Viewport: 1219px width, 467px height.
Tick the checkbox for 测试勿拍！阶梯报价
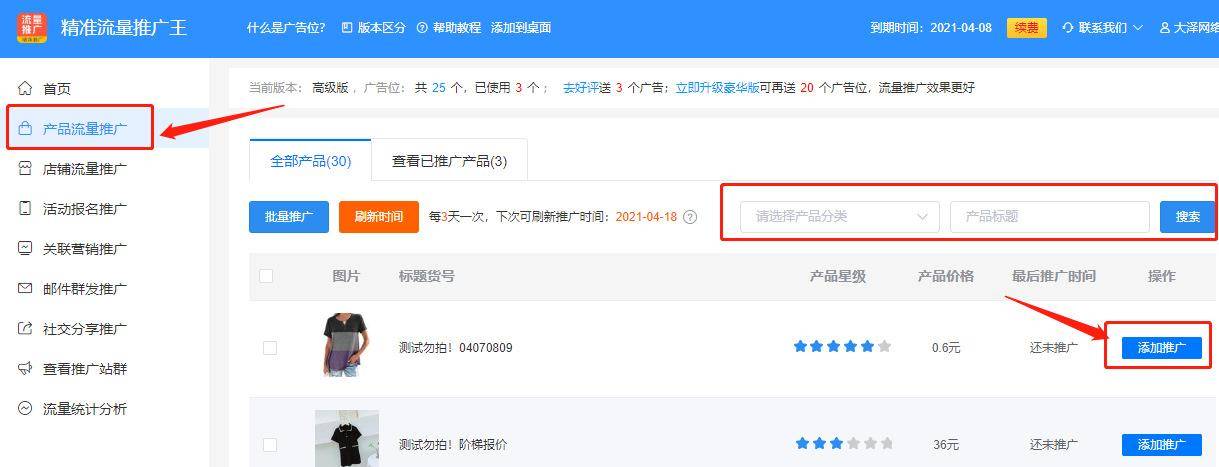click(269, 444)
